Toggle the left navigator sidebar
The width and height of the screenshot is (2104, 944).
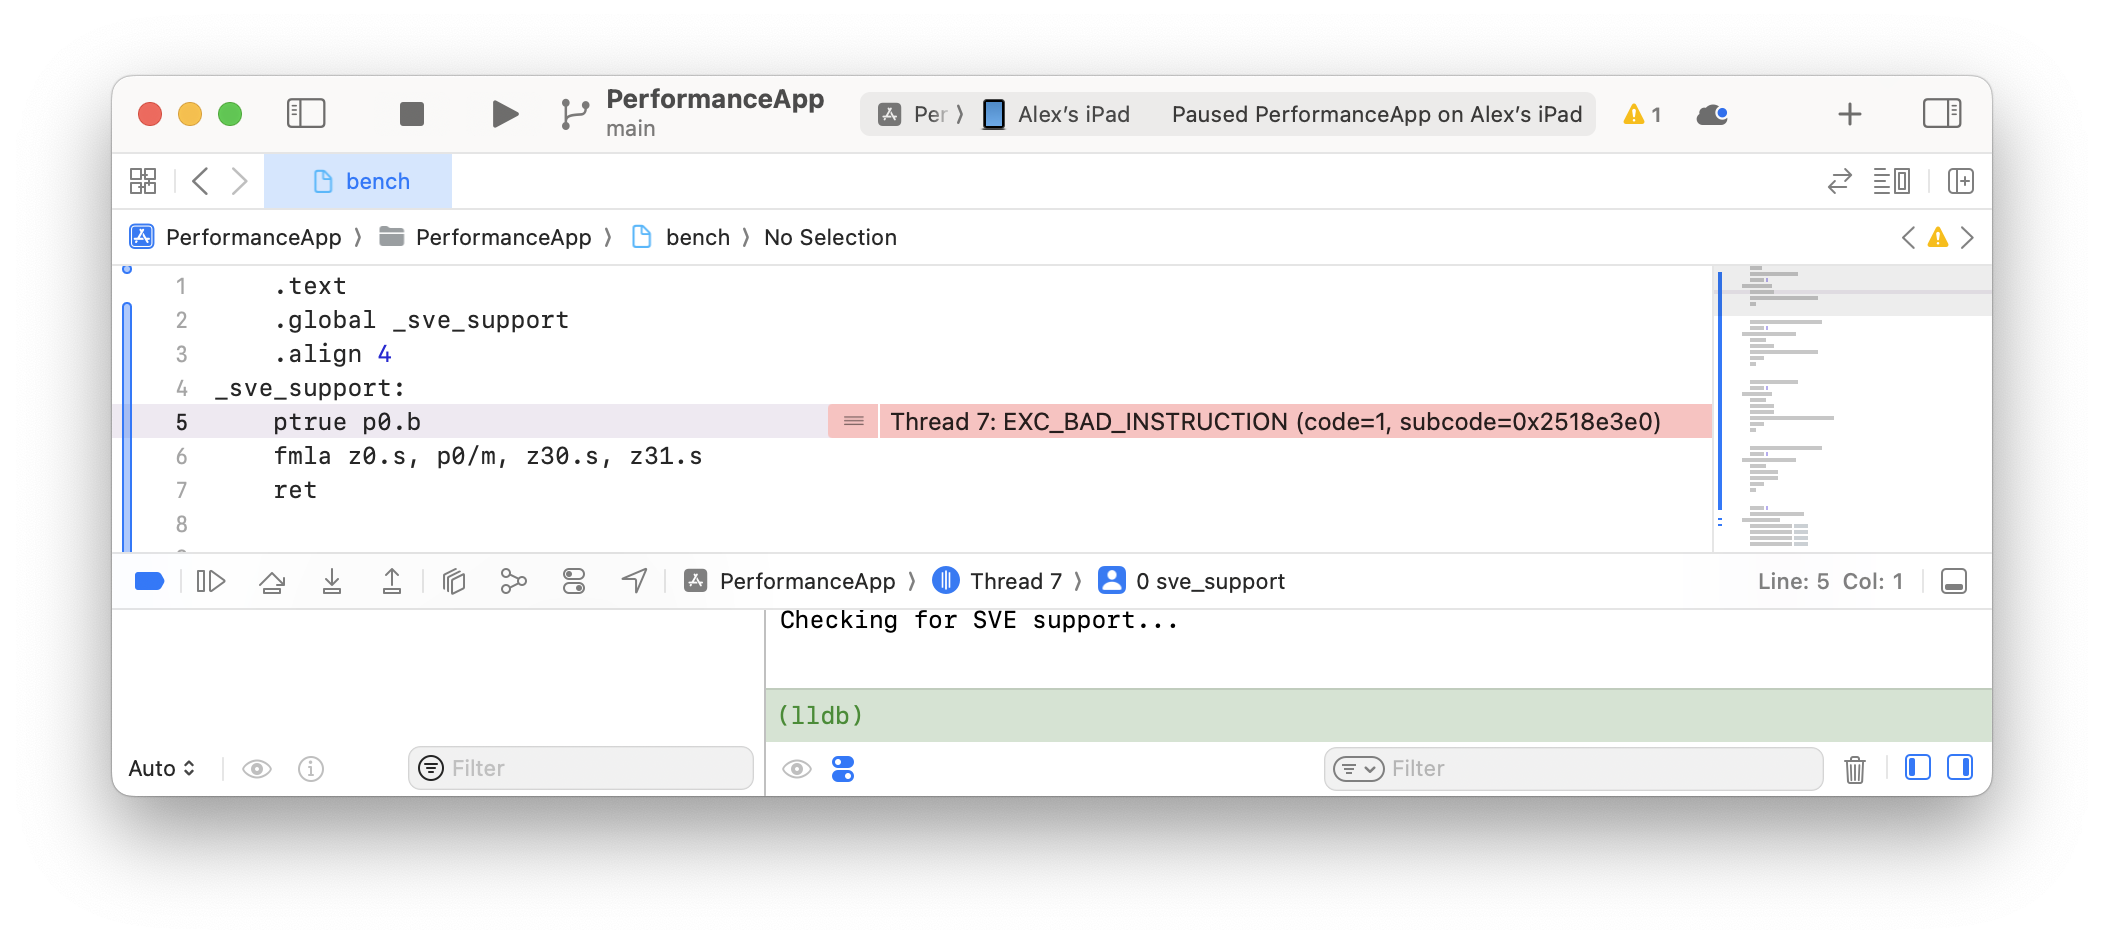[306, 114]
